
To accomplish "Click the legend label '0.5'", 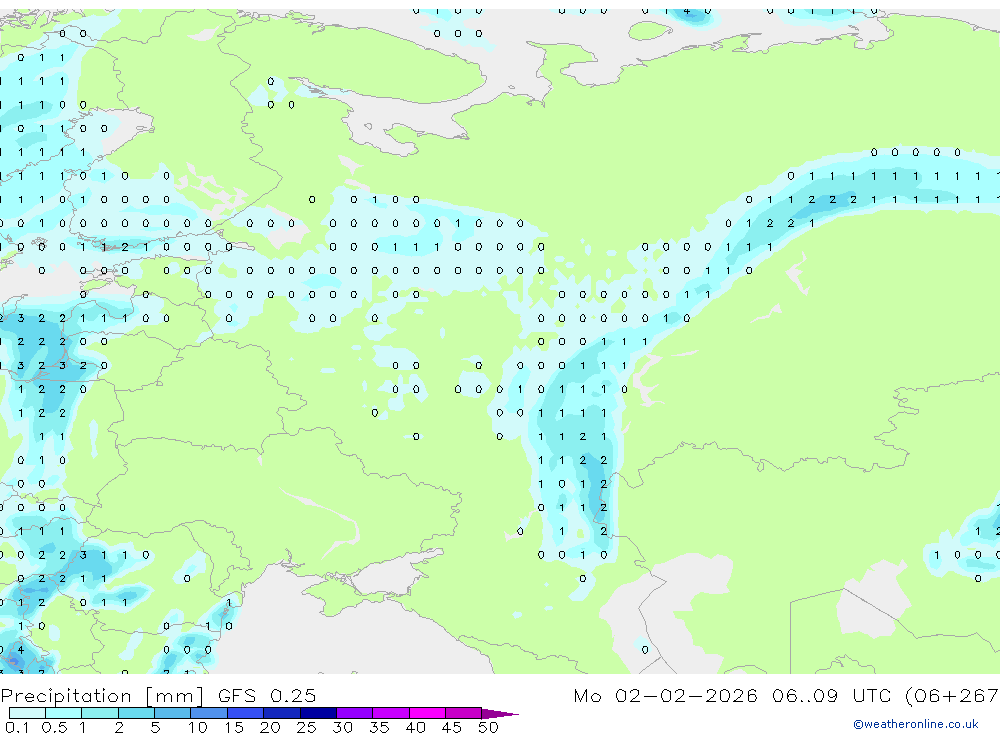I will (x=54, y=727).
